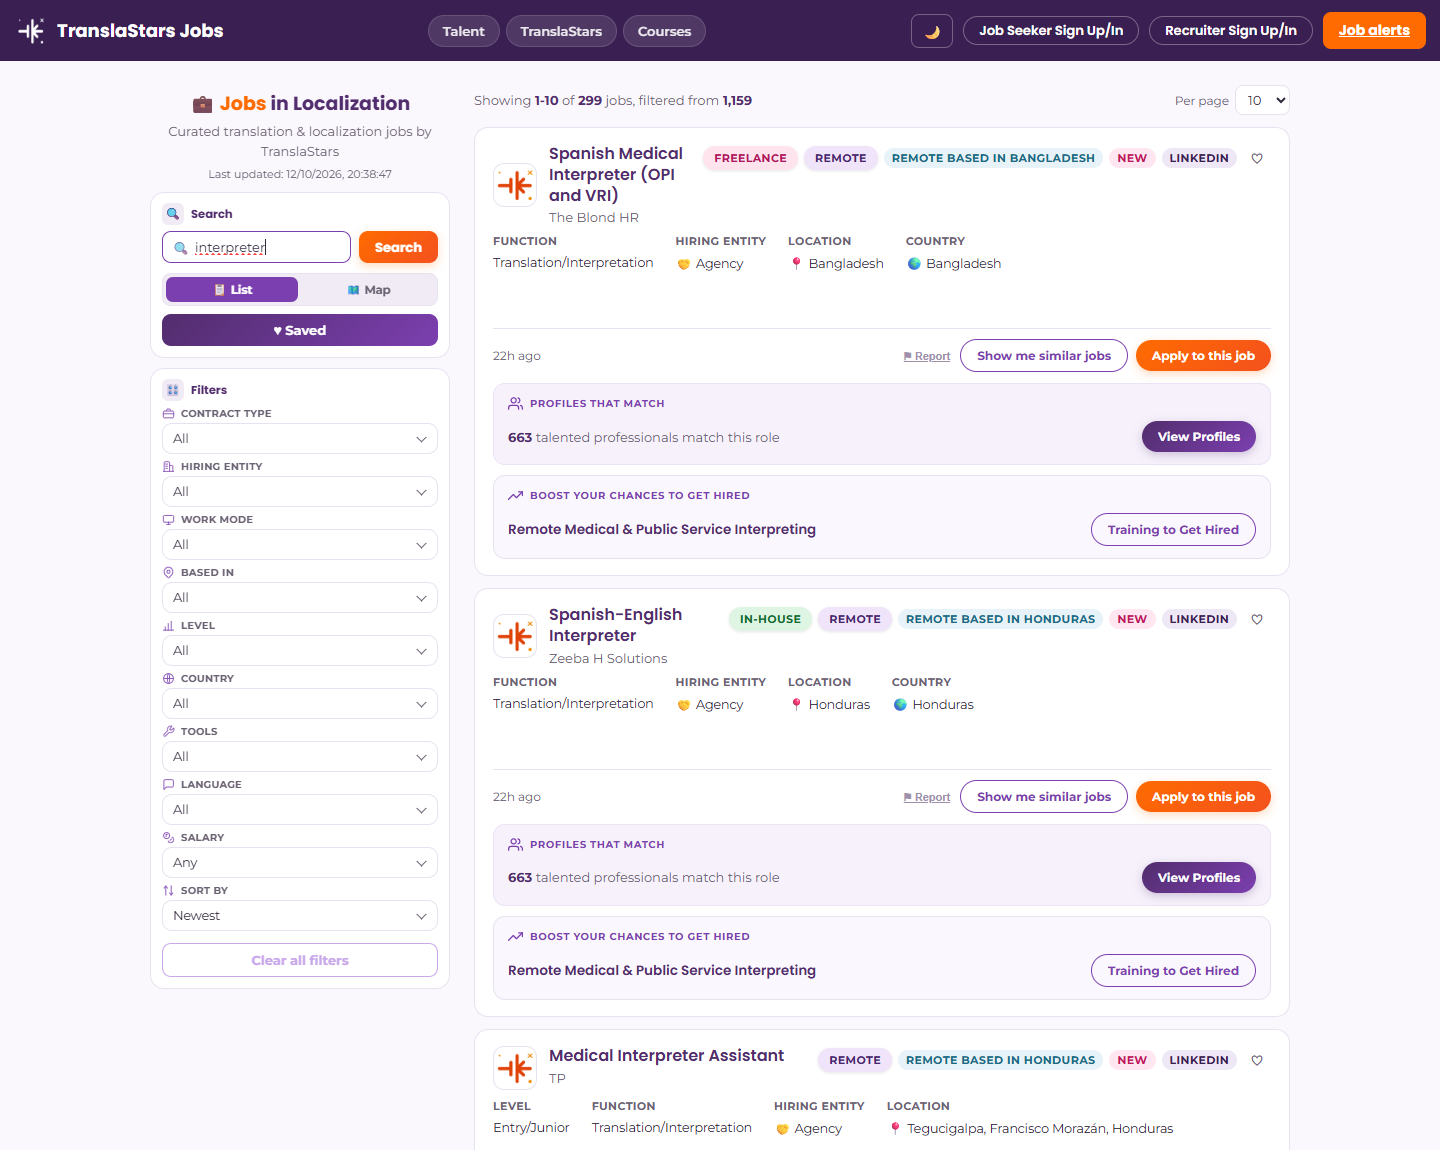Expand the Work Mode filter
This screenshot has width=1440, height=1150.
point(300,545)
